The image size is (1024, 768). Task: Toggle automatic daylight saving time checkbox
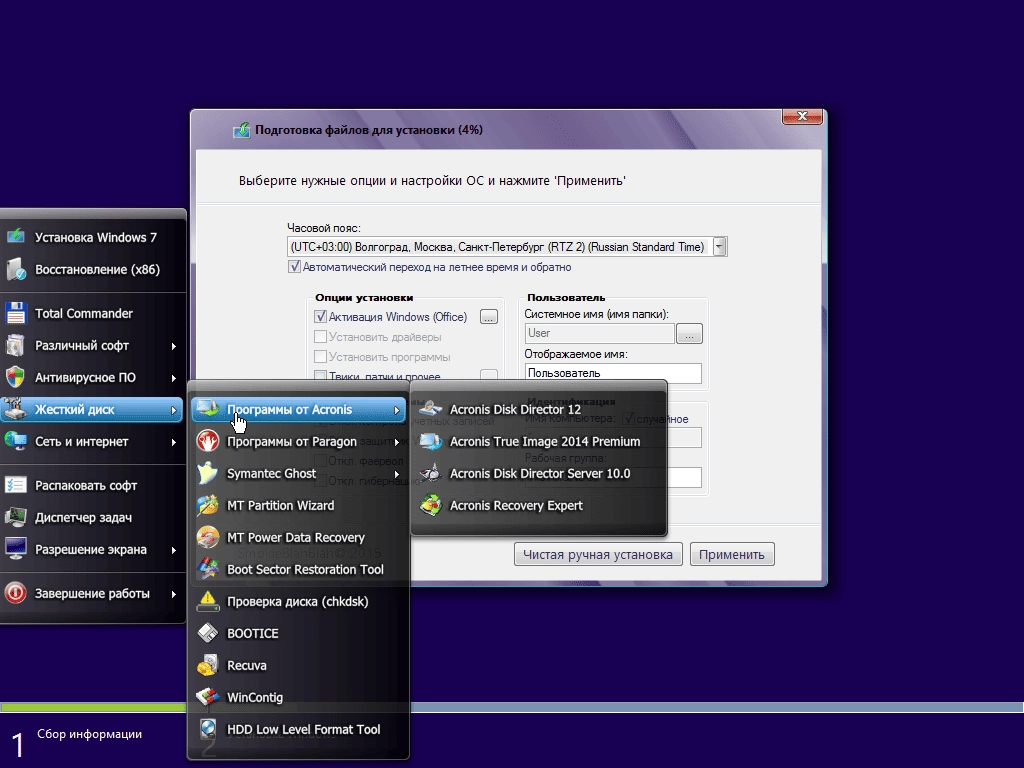tap(295, 266)
